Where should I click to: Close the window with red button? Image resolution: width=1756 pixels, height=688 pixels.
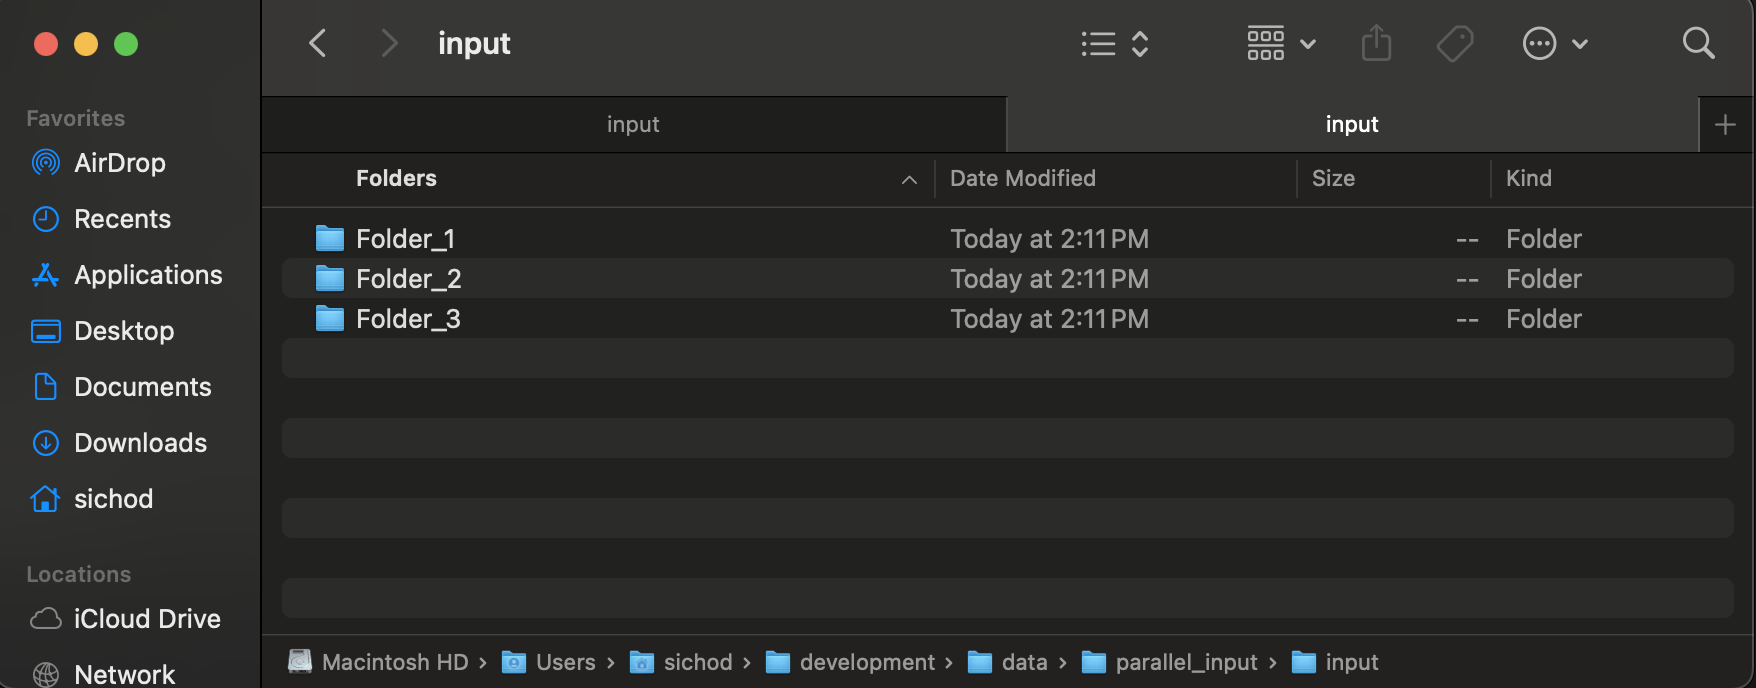tap(46, 44)
